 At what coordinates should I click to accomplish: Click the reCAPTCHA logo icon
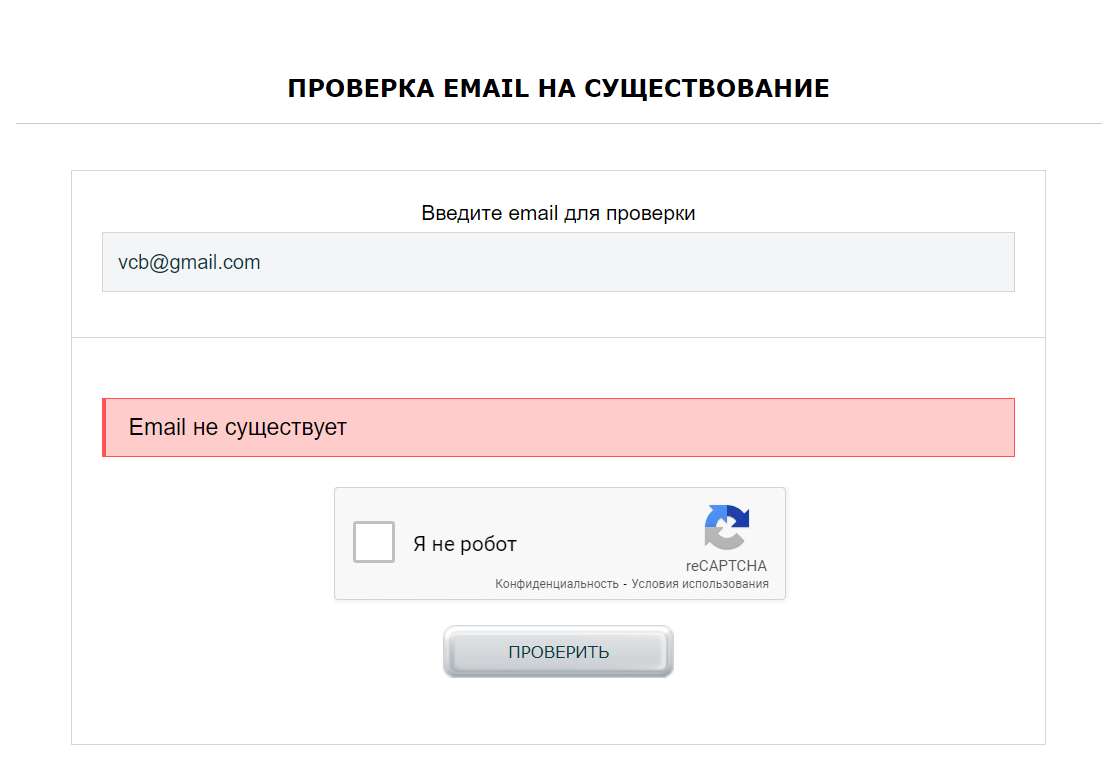727,527
